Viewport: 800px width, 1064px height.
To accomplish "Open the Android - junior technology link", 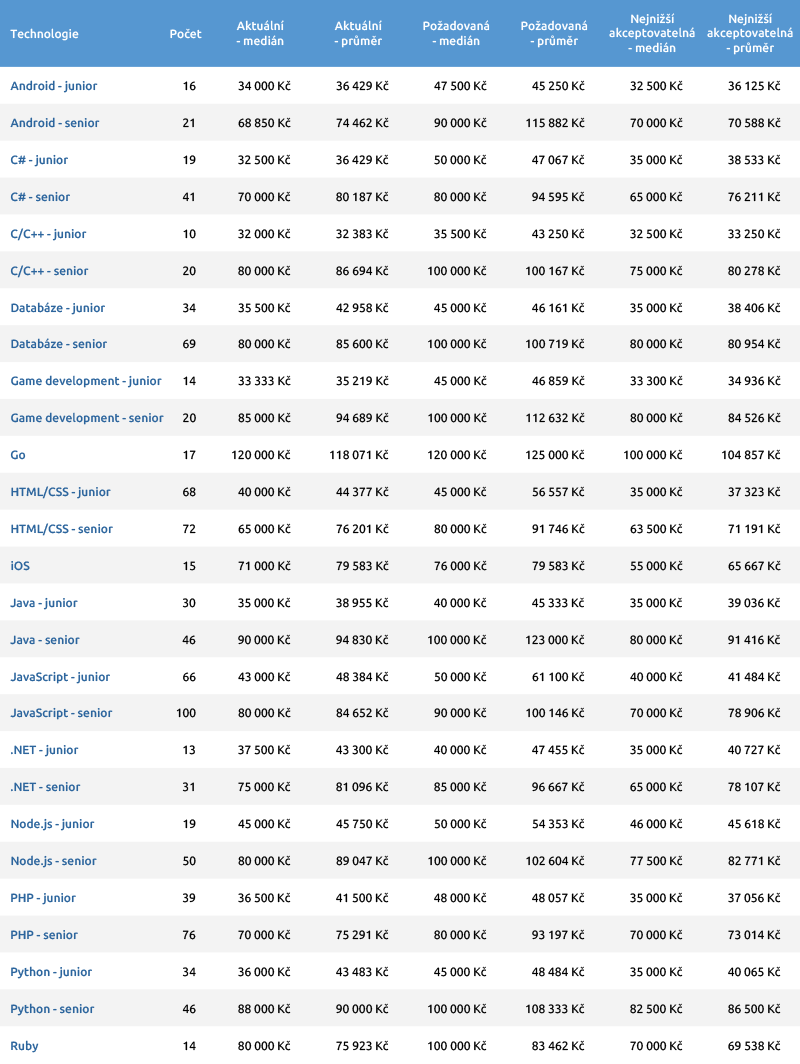I will (x=54, y=86).
